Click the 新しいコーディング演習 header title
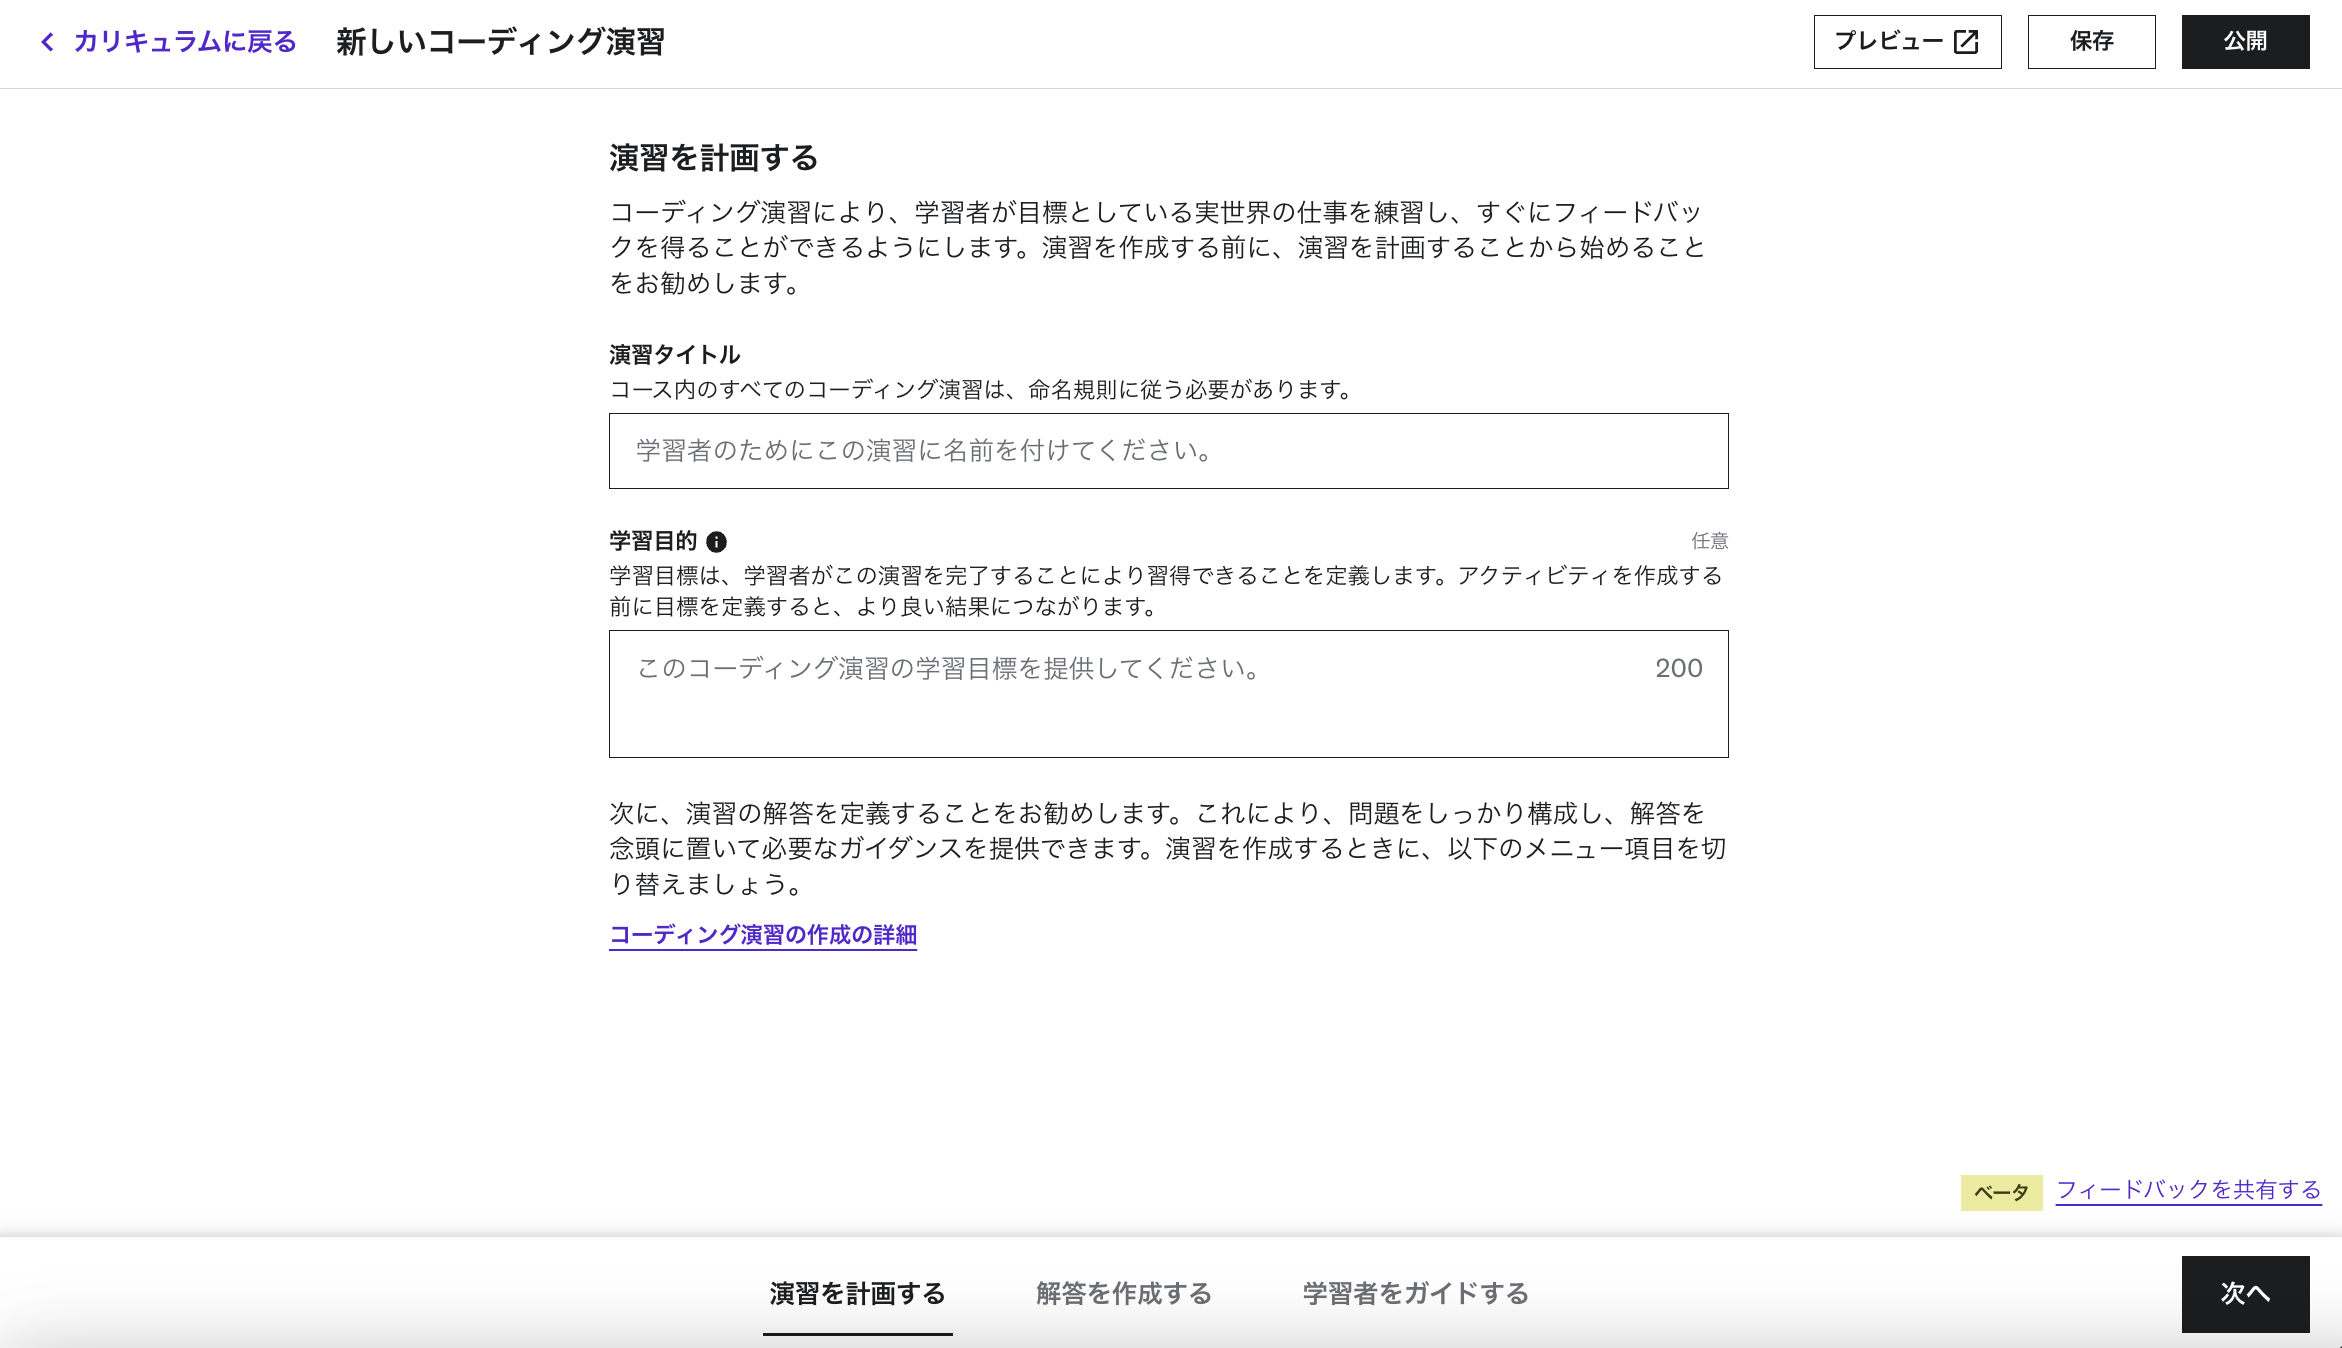This screenshot has width=2342, height=1348. point(504,42)
